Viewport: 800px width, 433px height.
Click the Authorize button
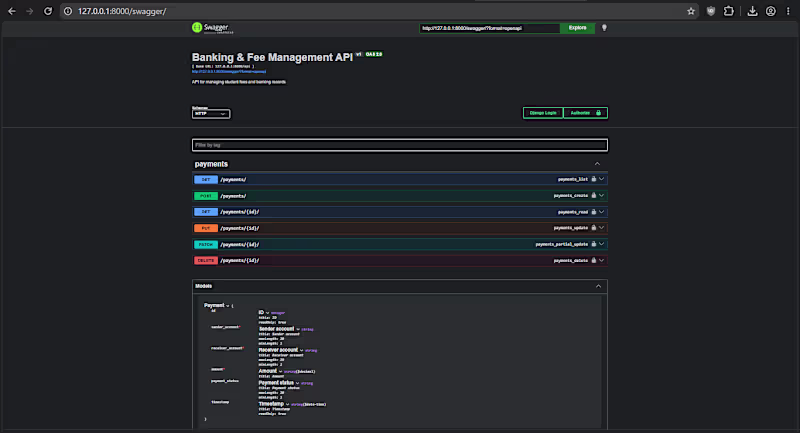[x=585, y=113]
